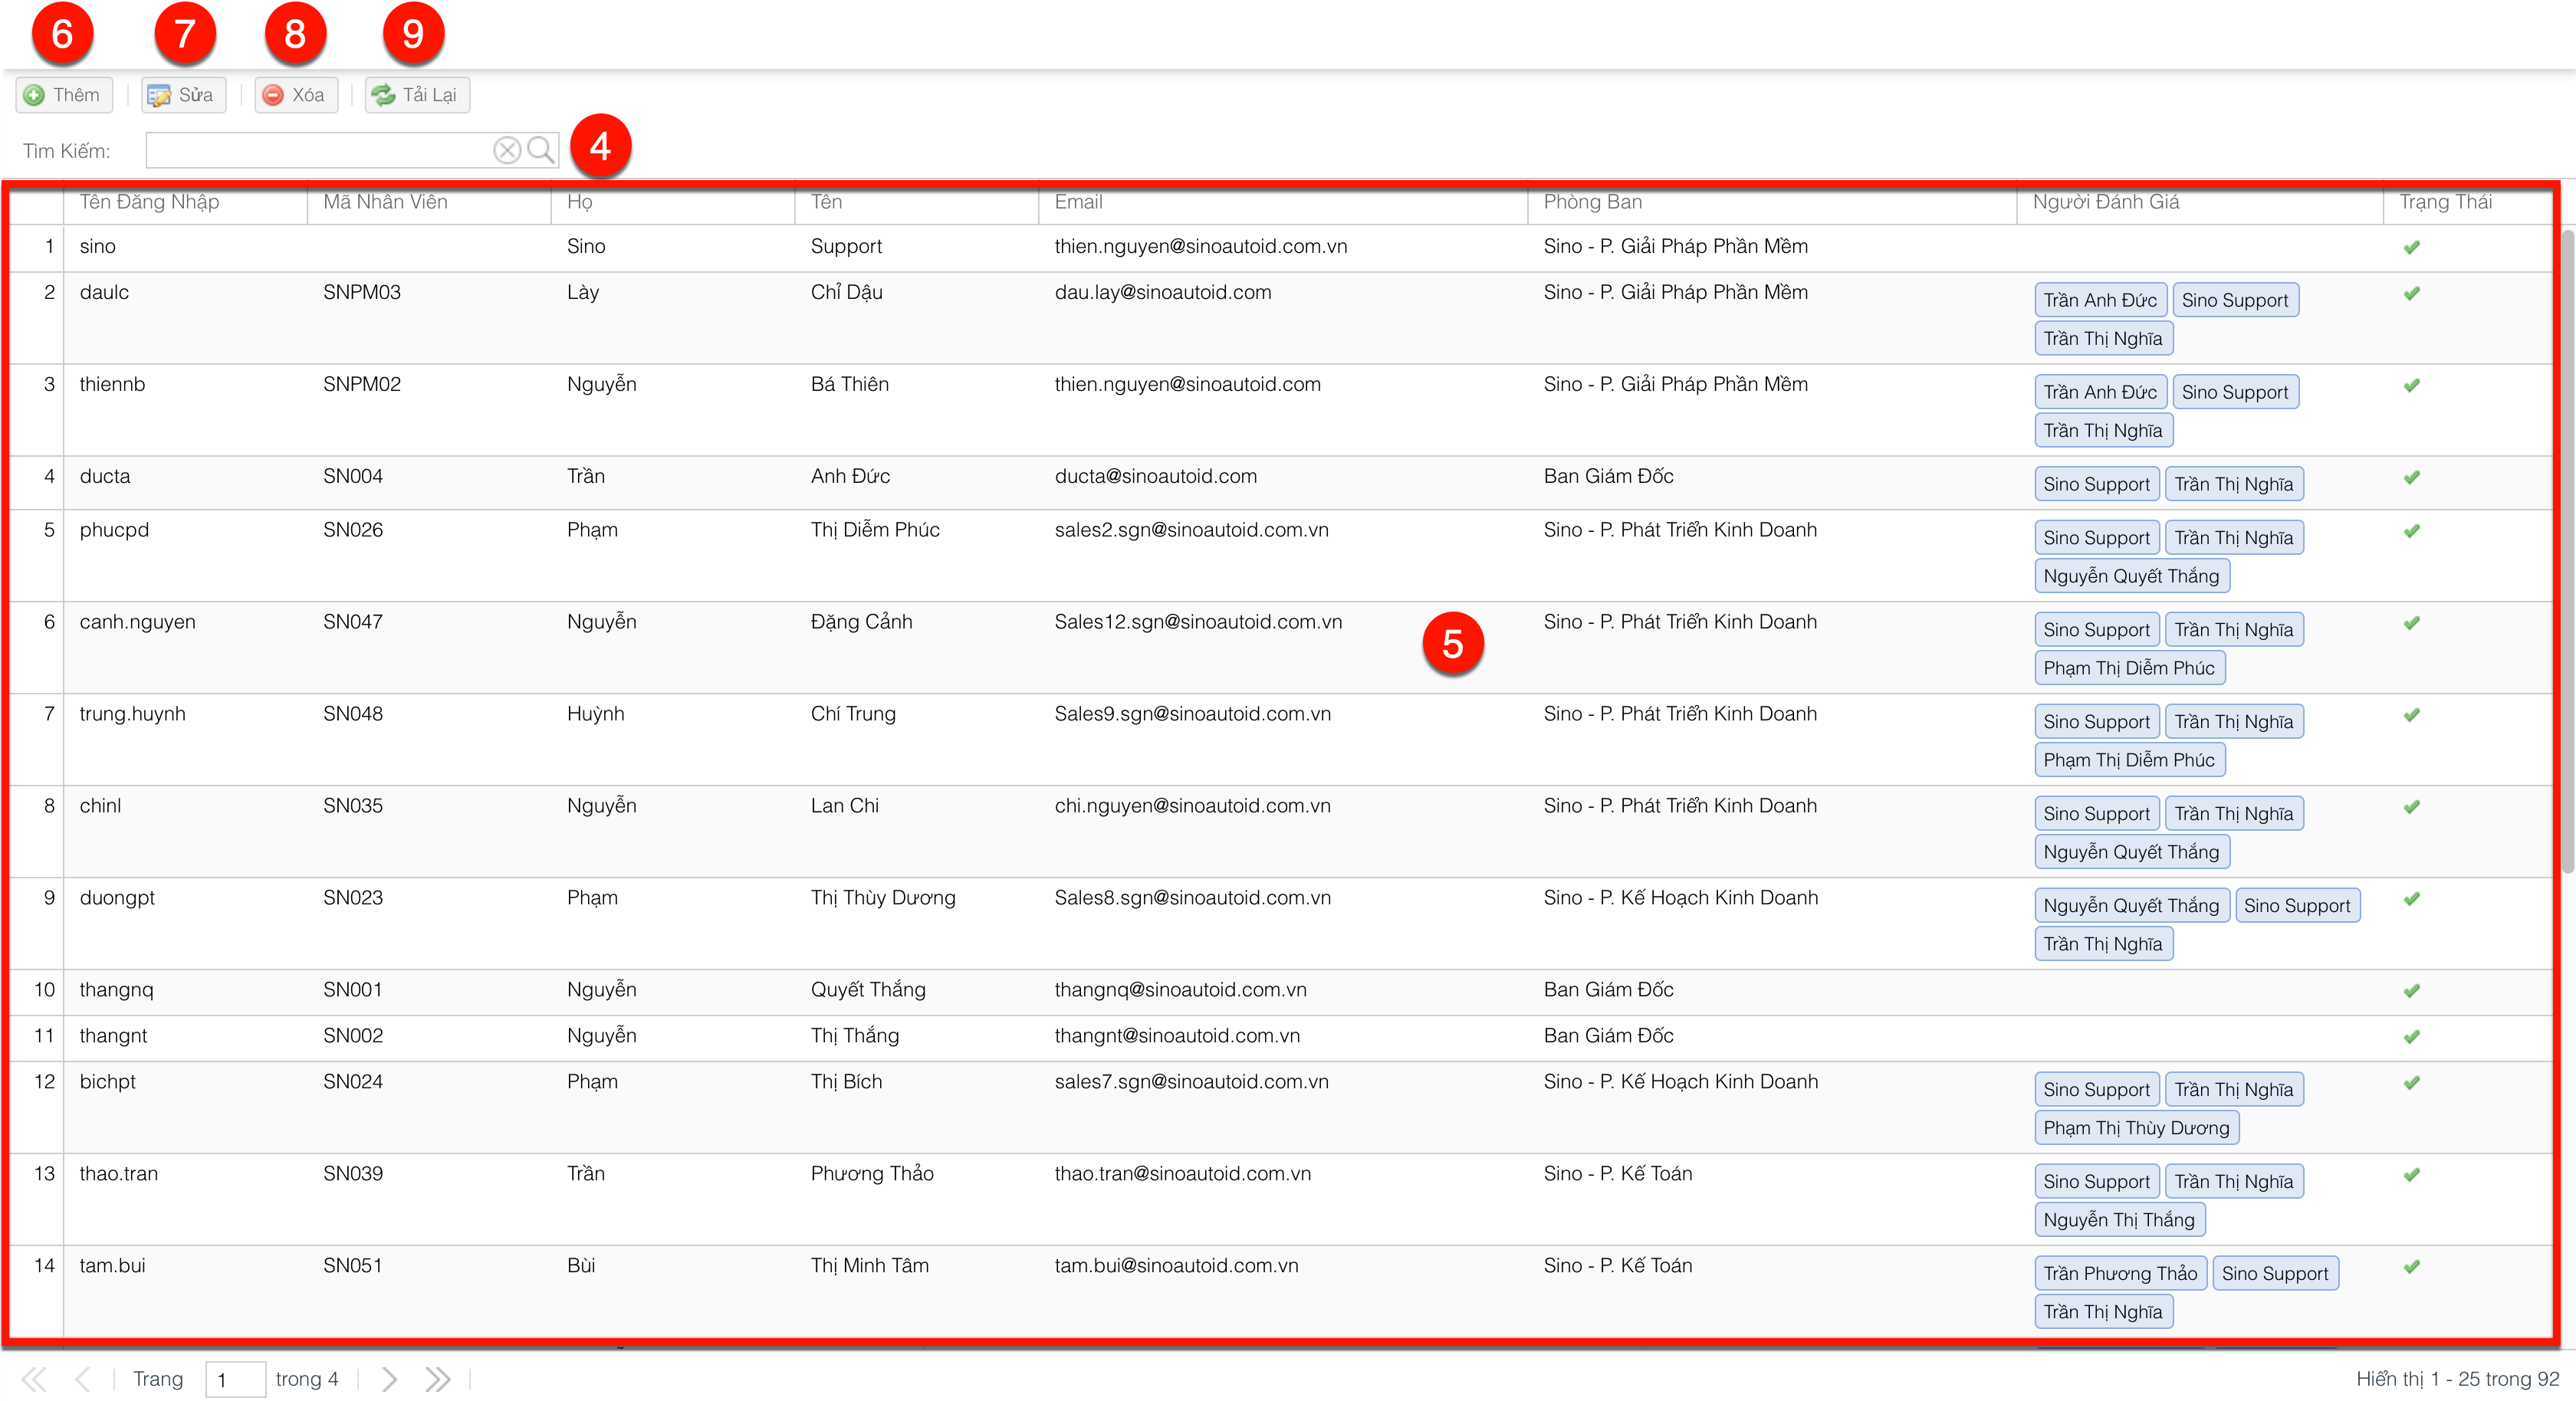This screenshot has height=1401, width=2576.
Task: Click the Xóa (delete) button
Action: pyautogui.click(x=295, y=95)
